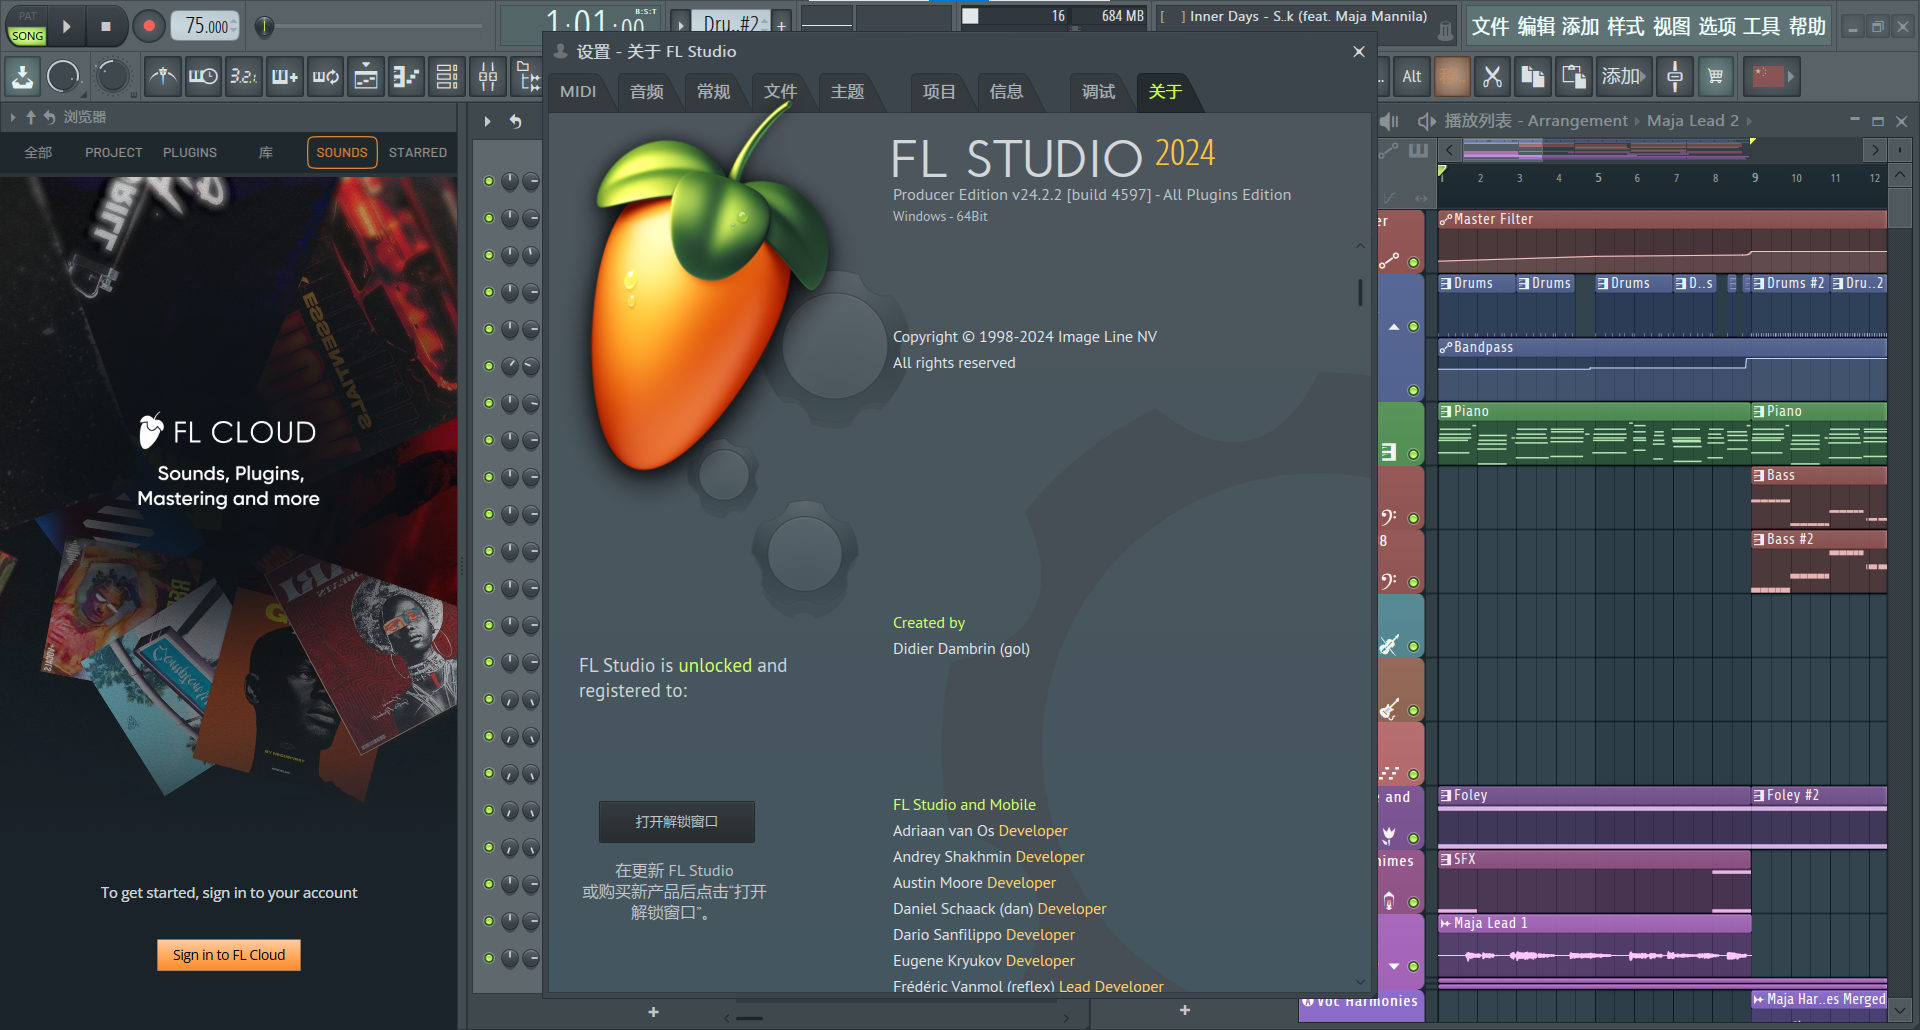Open the 编辑 edit menu
The height and width of the screenshot is (1030, 1920).
pyautogui.click(x=1536, y=27)
